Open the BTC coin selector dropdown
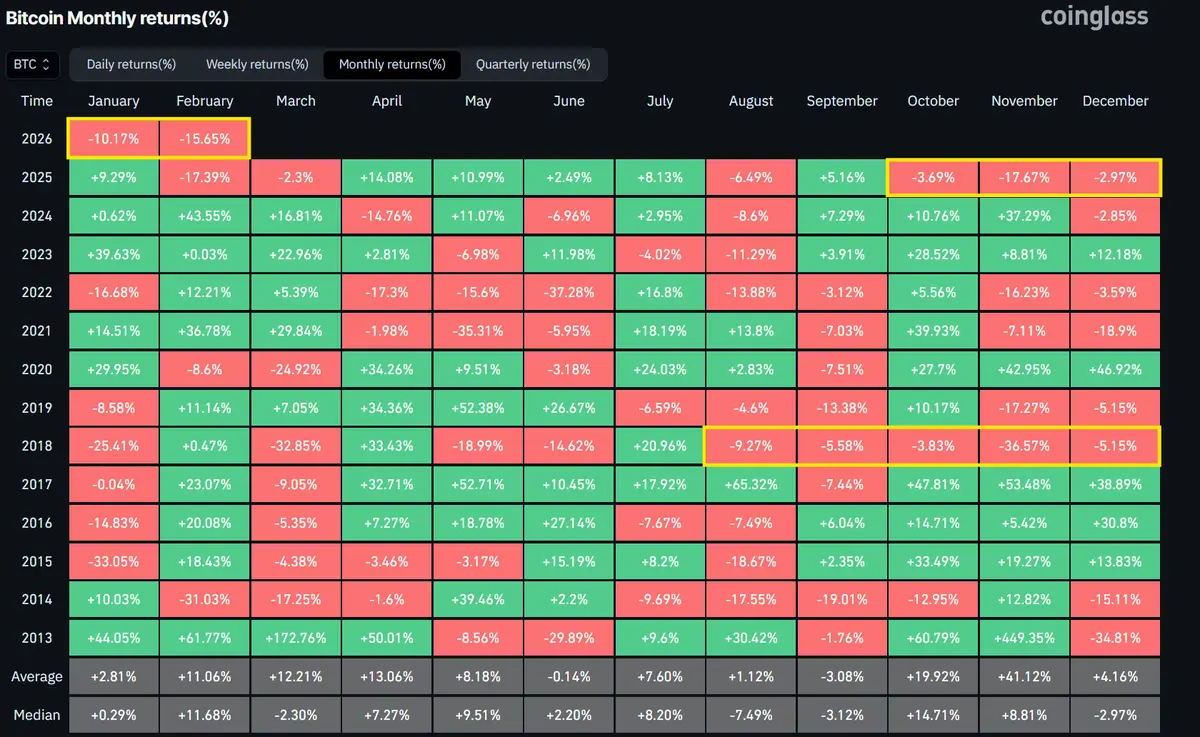The height and width of the screenshot is (737, 1200). tap(32, 64)
